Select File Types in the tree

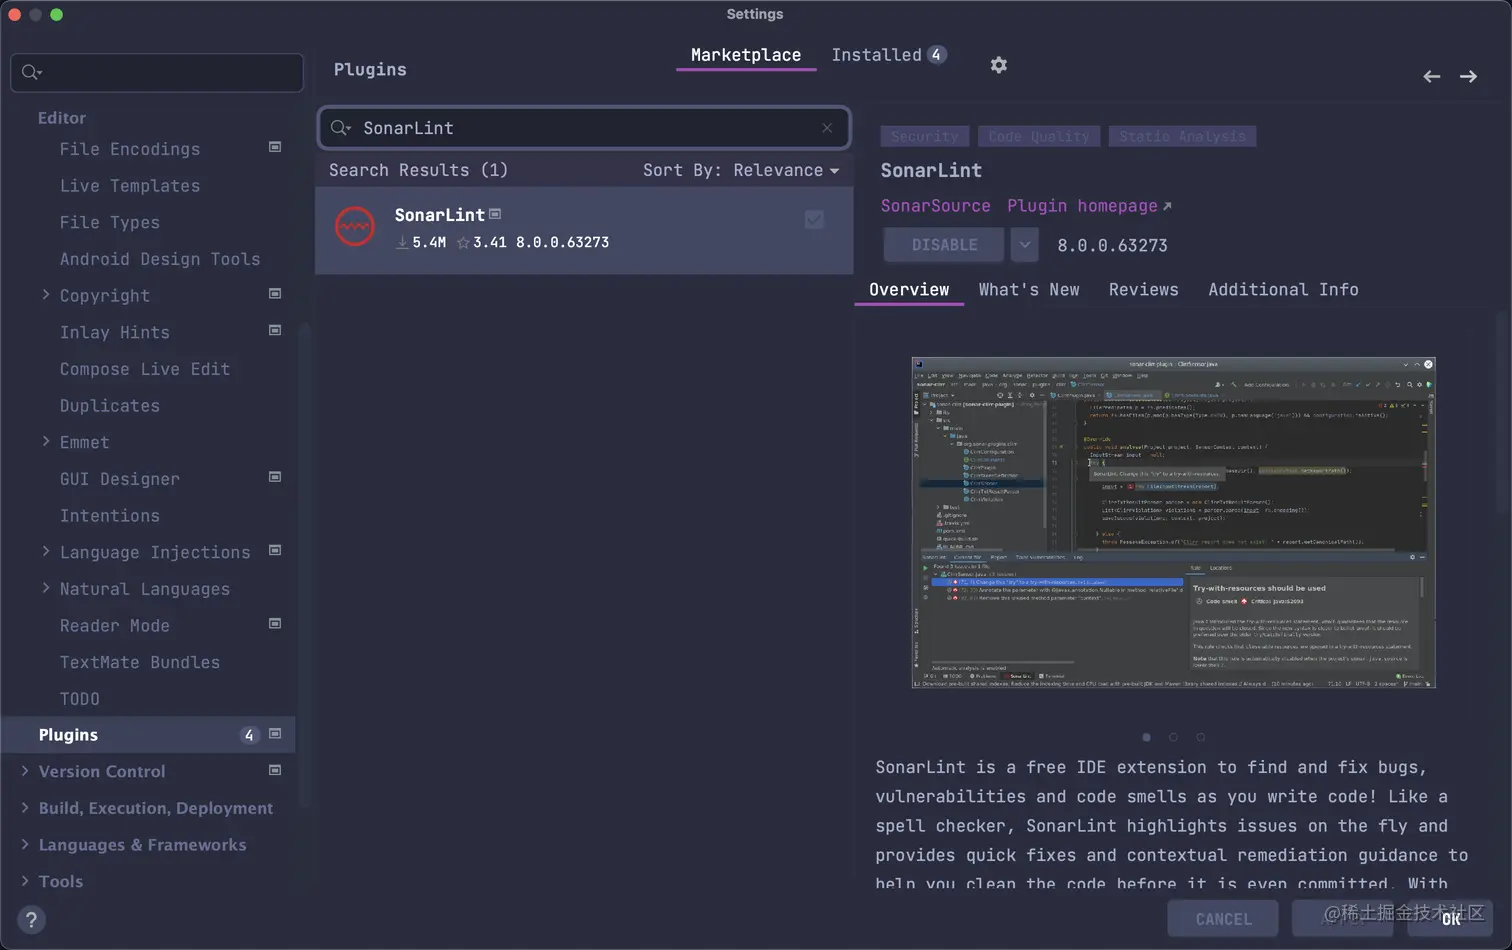109,222
